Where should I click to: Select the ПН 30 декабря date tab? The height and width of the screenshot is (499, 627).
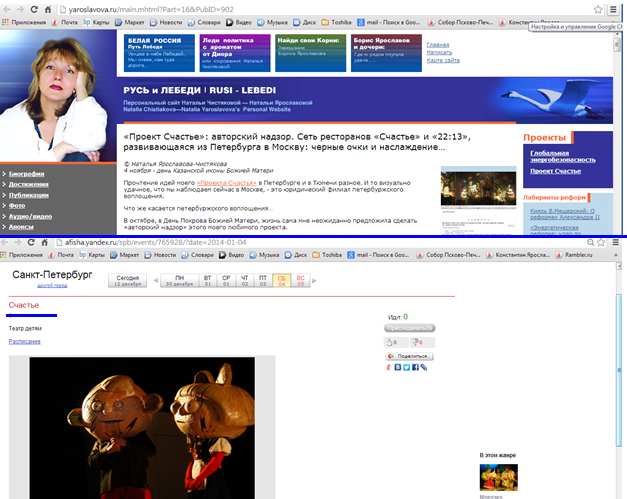click(180, 280)
